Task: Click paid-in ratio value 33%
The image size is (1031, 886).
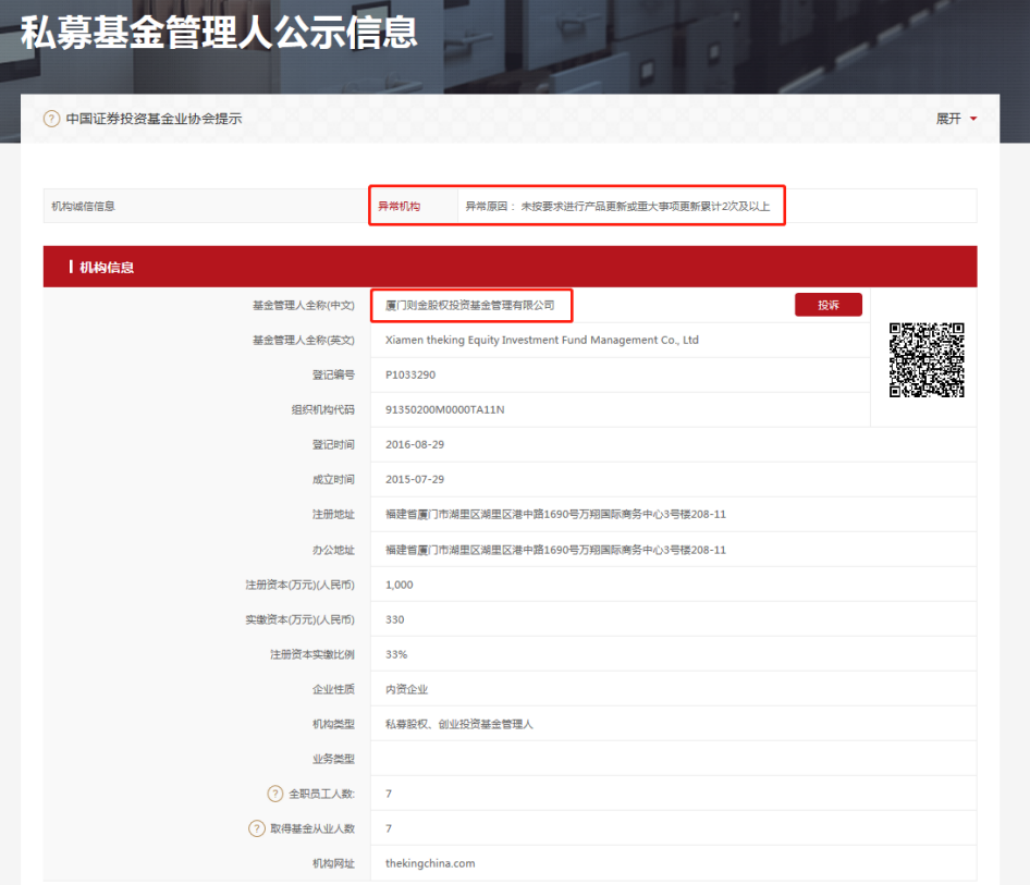Action: tap(396, 654)
